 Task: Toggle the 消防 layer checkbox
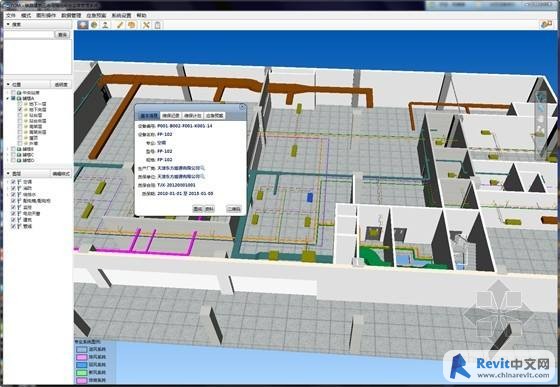tap(14, 189)
